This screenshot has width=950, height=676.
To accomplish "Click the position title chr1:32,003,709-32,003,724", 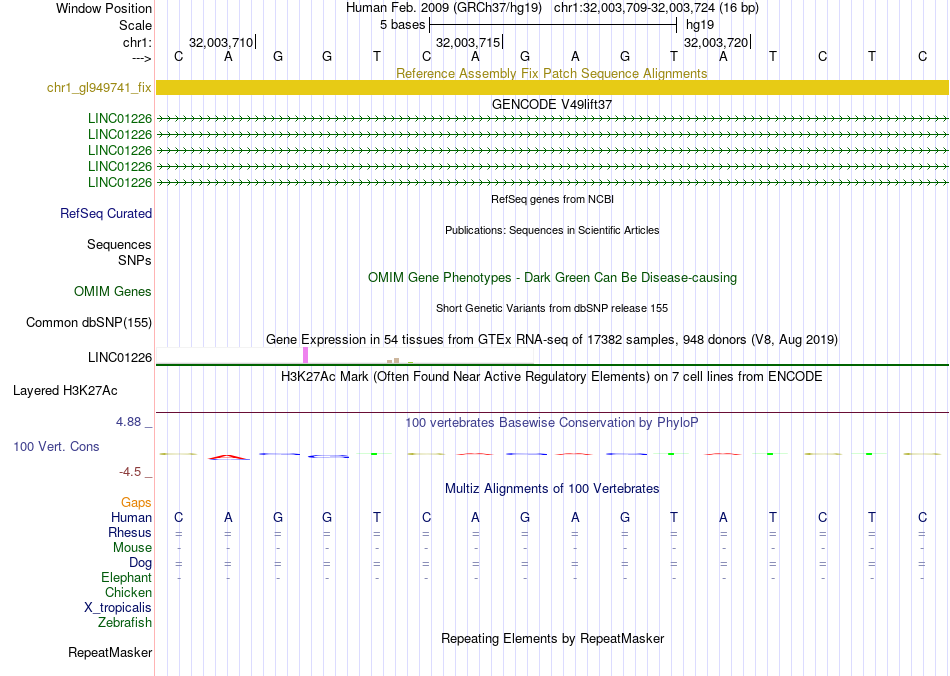I will [656, 8].
